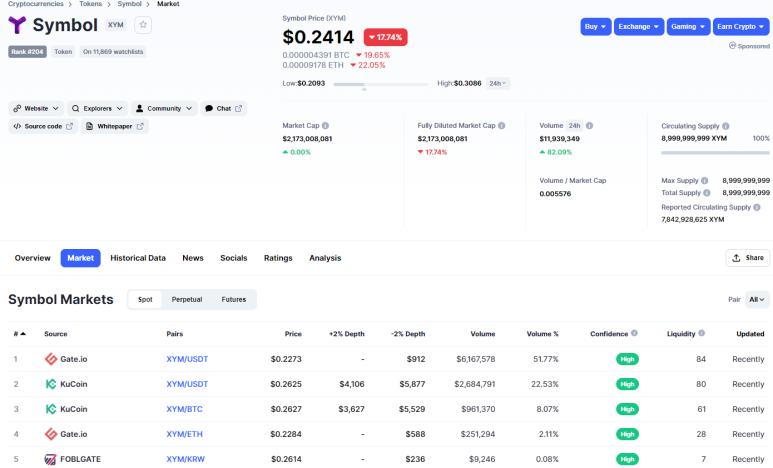Open Website dropdown
The width and height of the screenshot is (773, 468).
tap(36, 108)
